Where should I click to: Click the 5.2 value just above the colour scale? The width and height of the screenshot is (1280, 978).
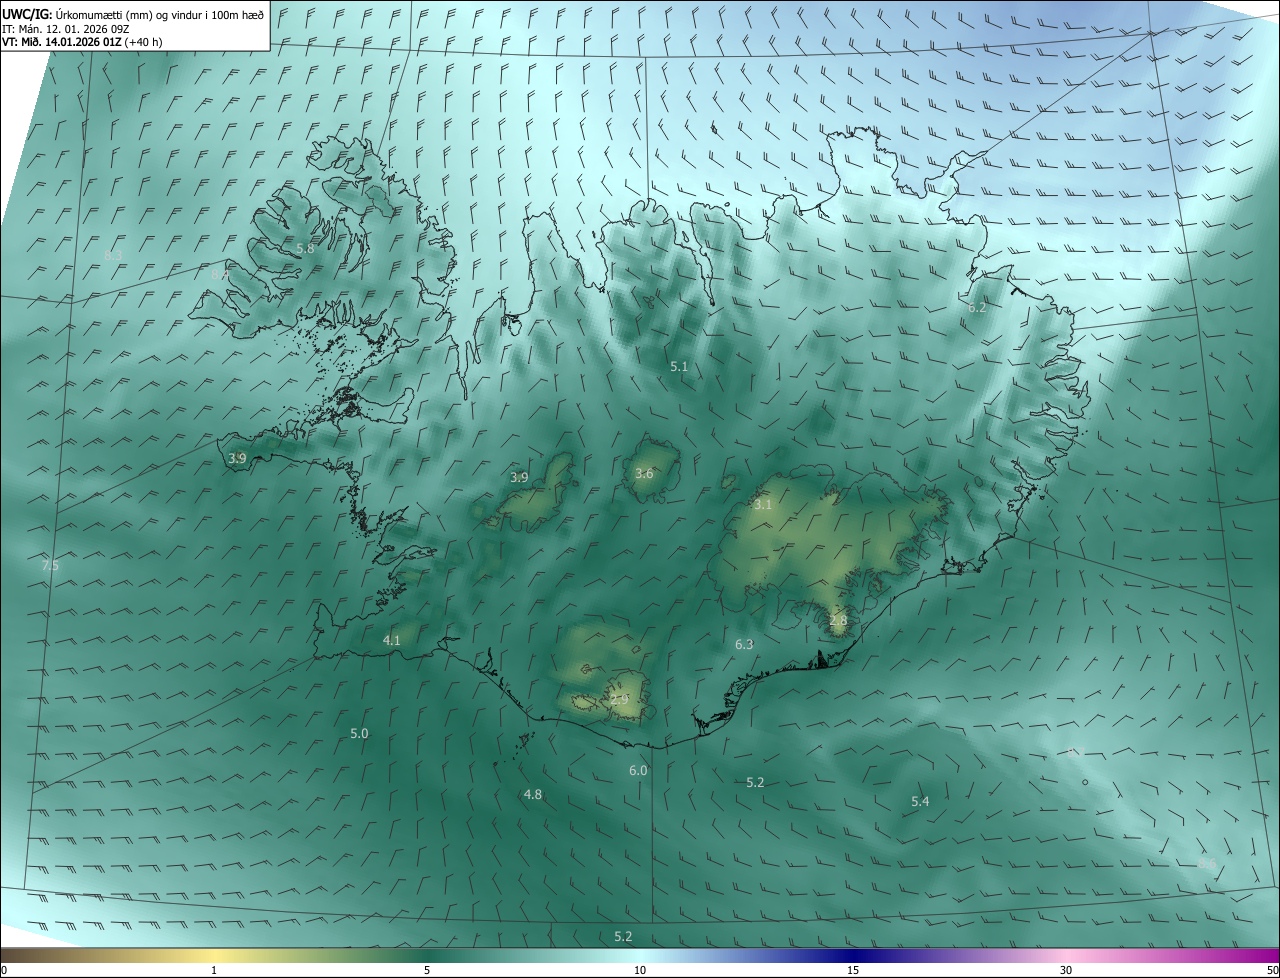click(623, 937)
